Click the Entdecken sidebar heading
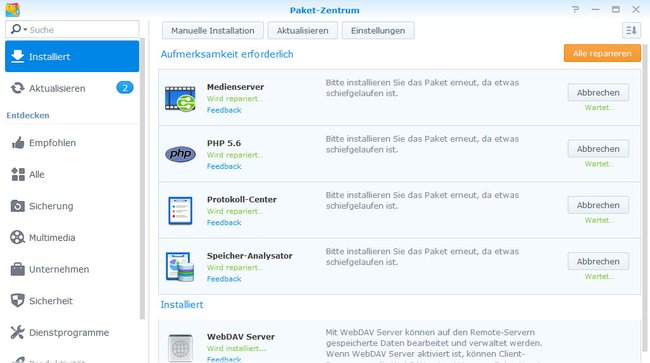 (28, 115)
